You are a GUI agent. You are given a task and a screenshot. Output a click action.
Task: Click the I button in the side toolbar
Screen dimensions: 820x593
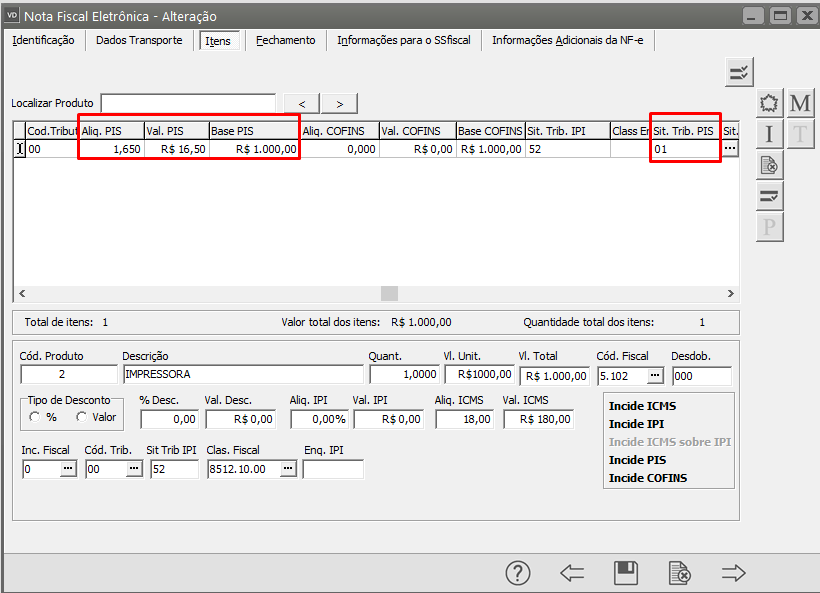pyautogui.click(x=769, y=135)
